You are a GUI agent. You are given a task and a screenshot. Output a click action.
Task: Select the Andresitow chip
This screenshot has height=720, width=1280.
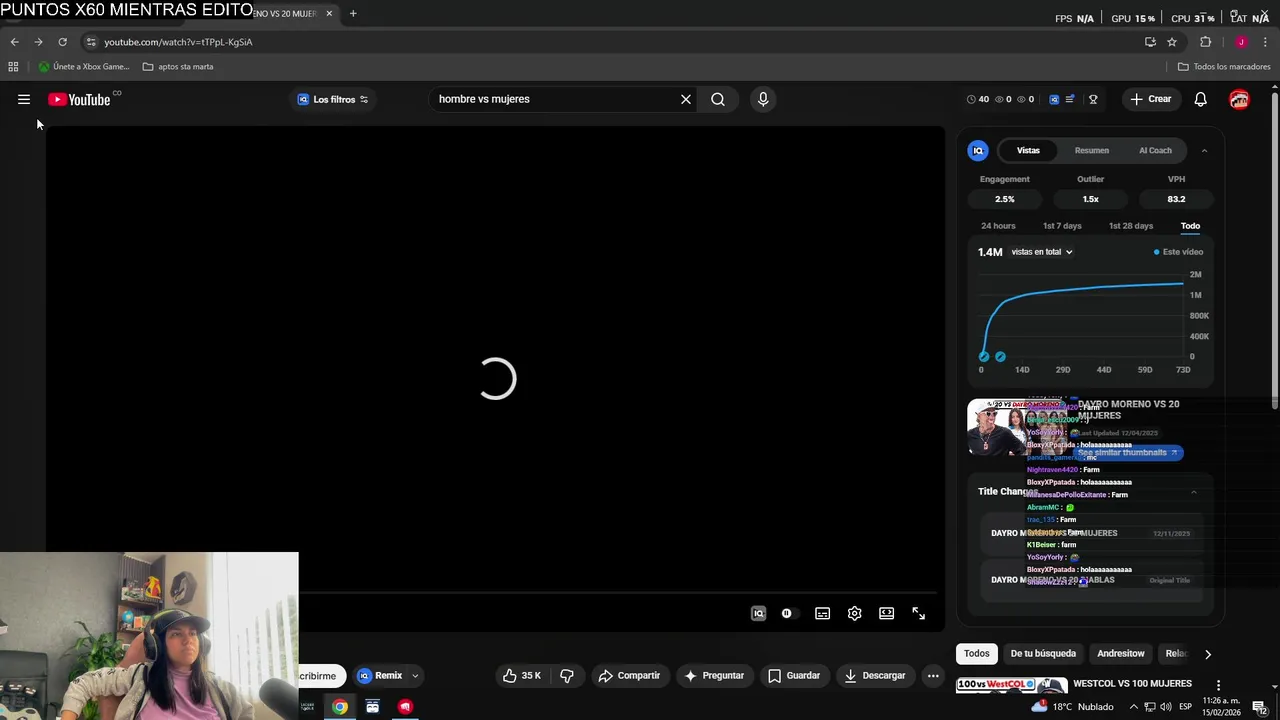click(x=1120, y=654)
